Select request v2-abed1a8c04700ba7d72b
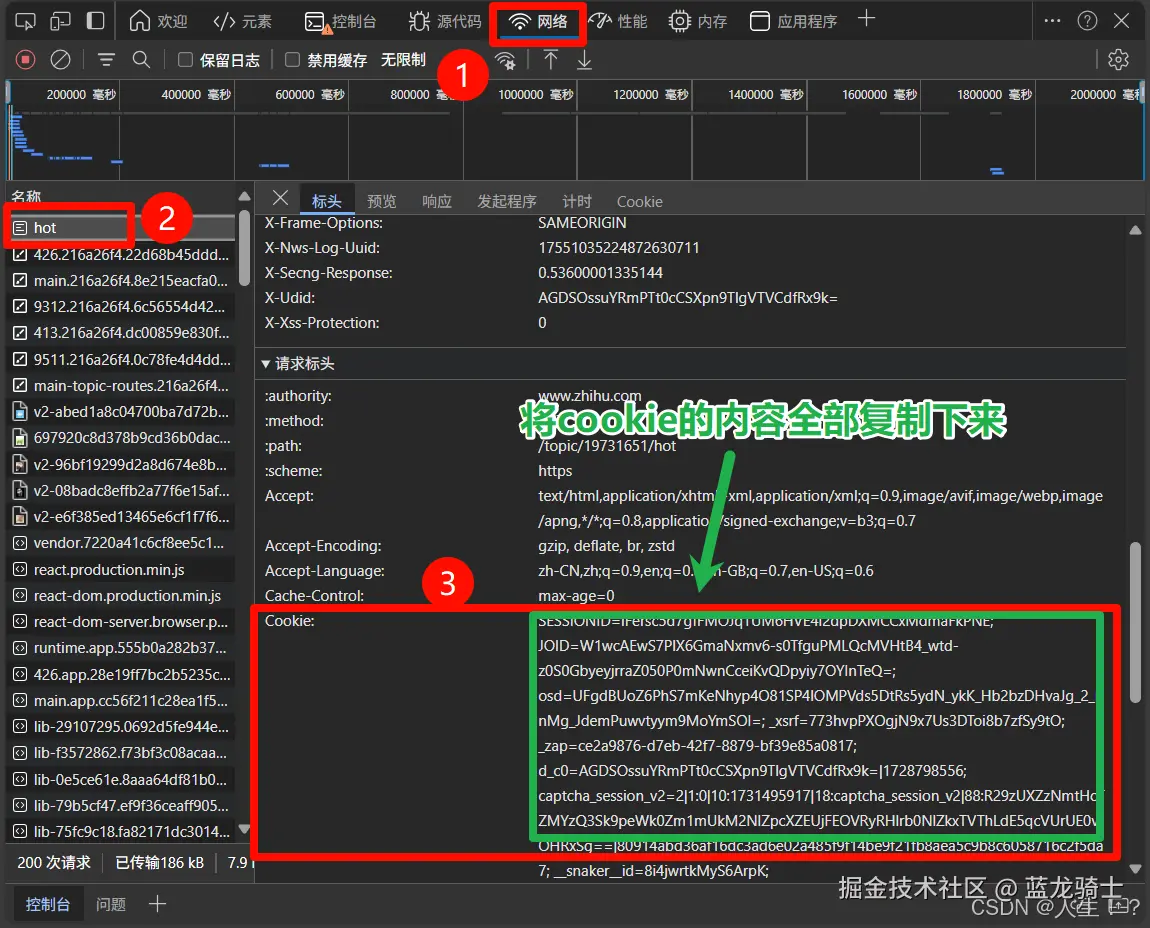Viewport: 1150px width, 928px height. (120, 412)
